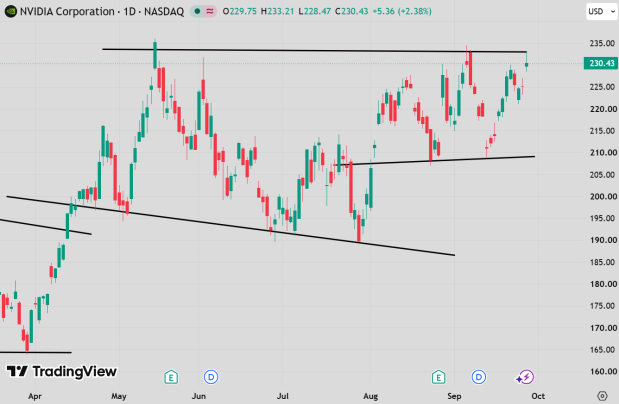Click the Oct label on time axis

[538, 396]
